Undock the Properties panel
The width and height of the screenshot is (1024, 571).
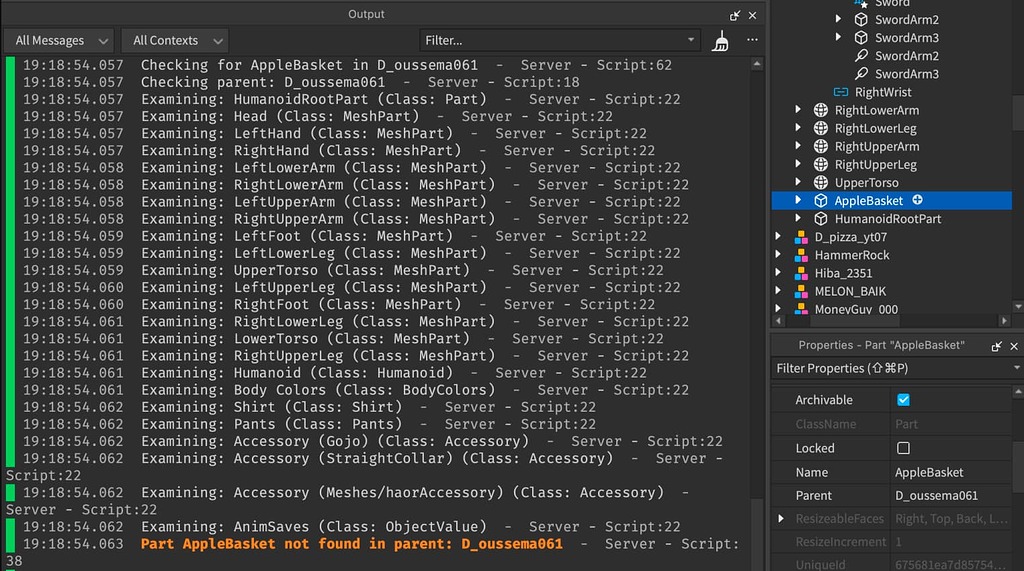point(996,345)
